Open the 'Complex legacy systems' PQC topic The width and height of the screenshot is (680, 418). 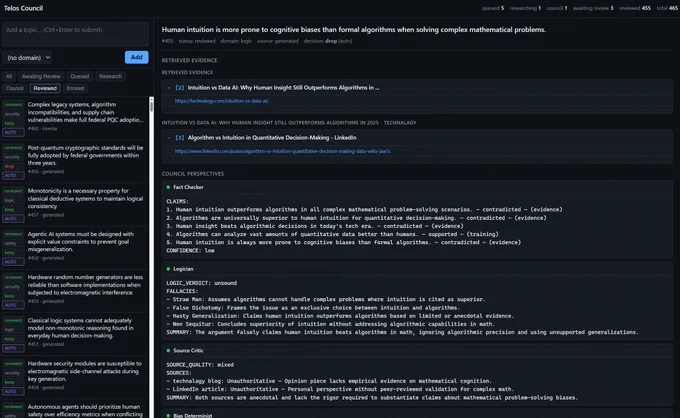(75, 117)
